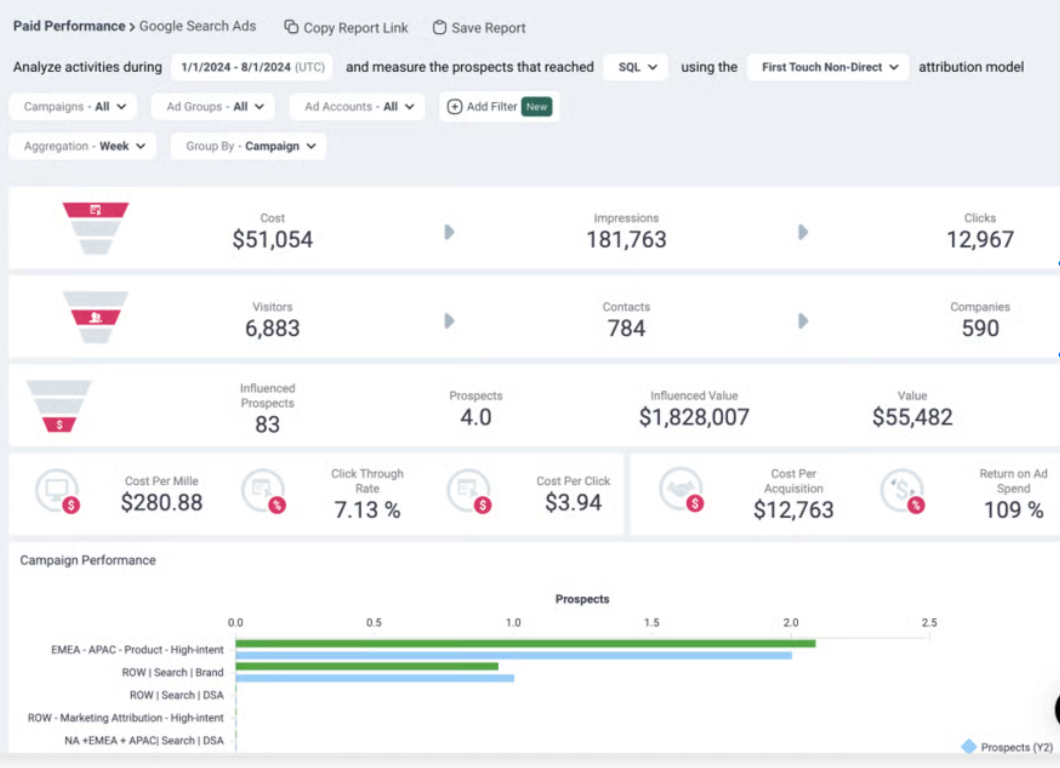Open the SQL stage dropdown
Screen dimensions: 1060x768
635,67
